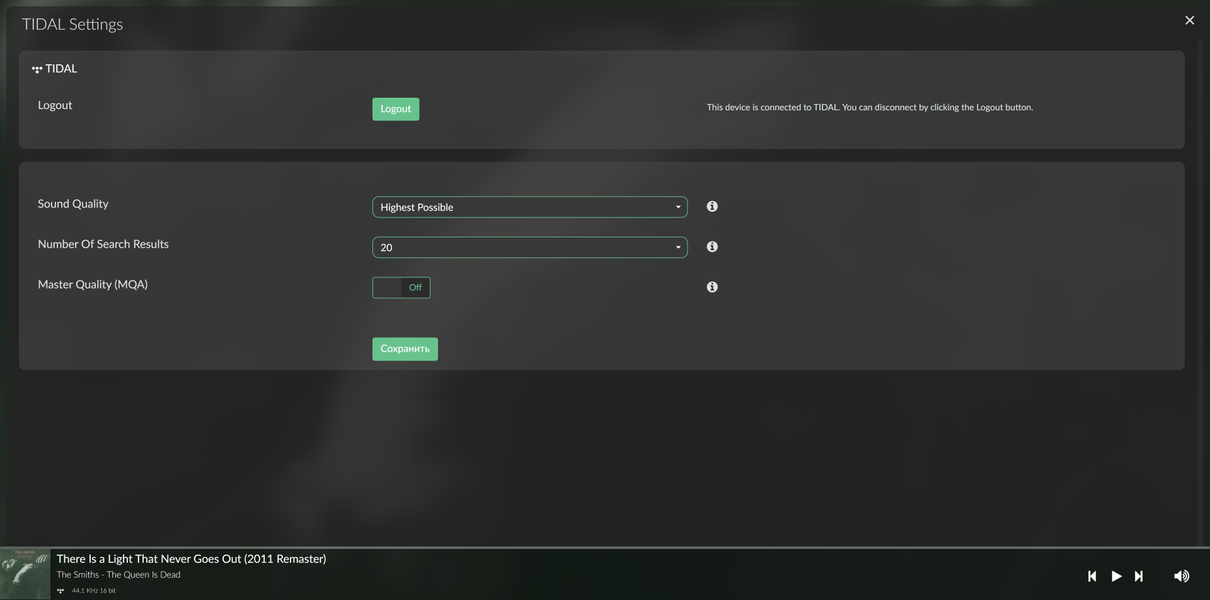Click the green Logout button

[x=395, y=109]
